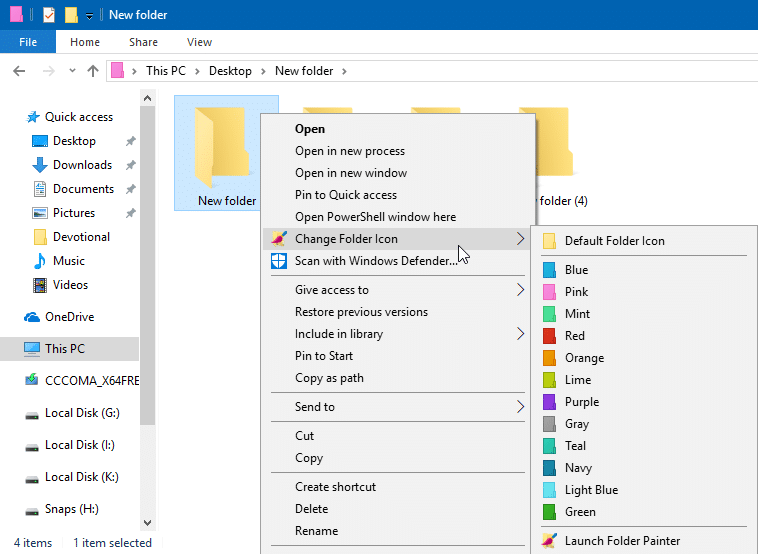Viewport: 758px width, 554px height.
Task: Expand the Give access to submenu
Action: (x=520, y=290)
